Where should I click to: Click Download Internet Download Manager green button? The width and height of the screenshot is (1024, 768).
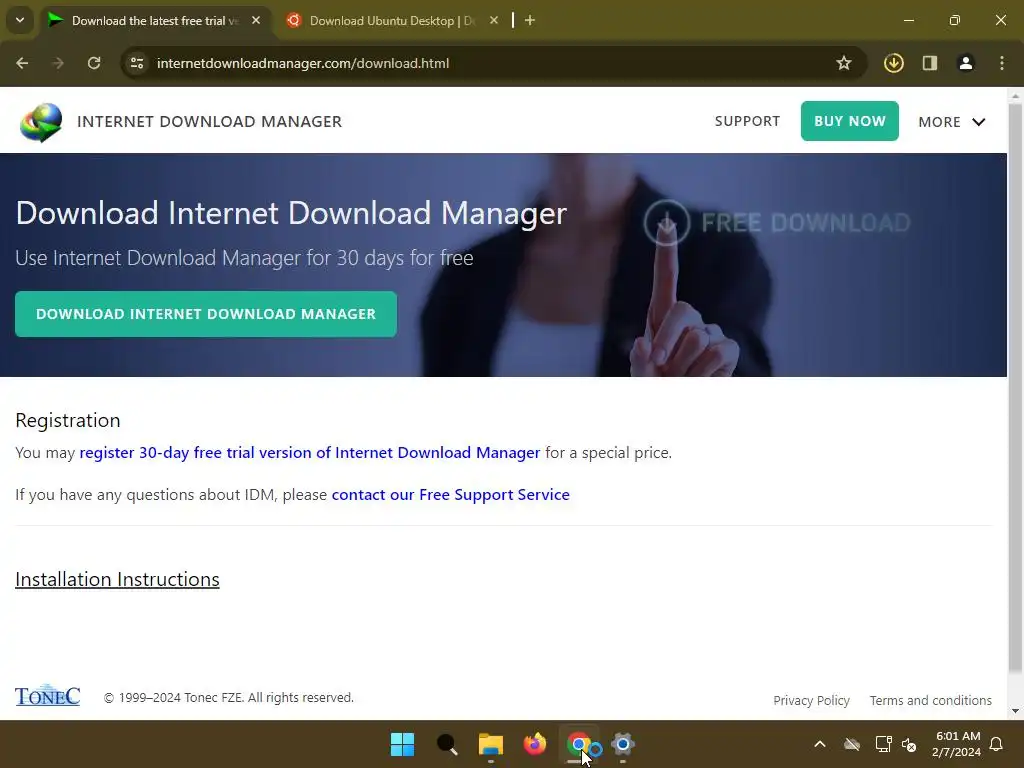click(x=206, y=314)
